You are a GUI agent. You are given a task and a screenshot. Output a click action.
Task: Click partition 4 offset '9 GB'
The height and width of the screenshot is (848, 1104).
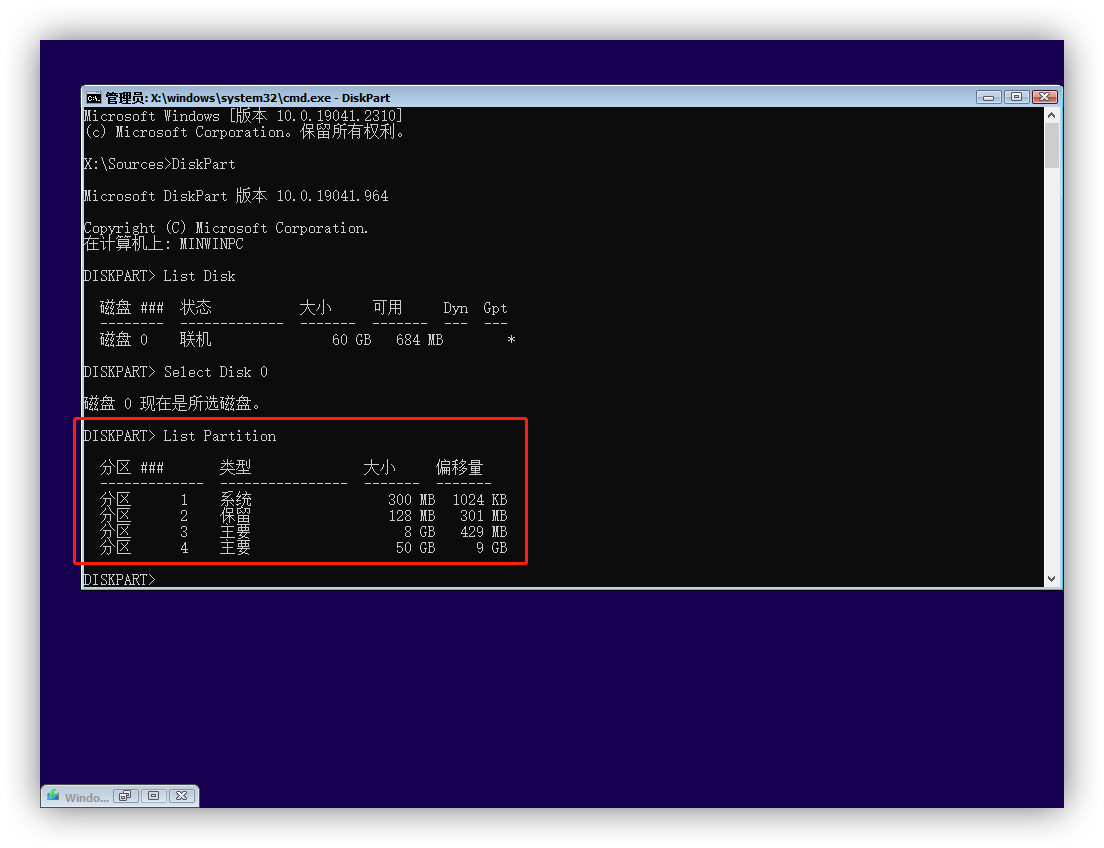tap(491, 548)
